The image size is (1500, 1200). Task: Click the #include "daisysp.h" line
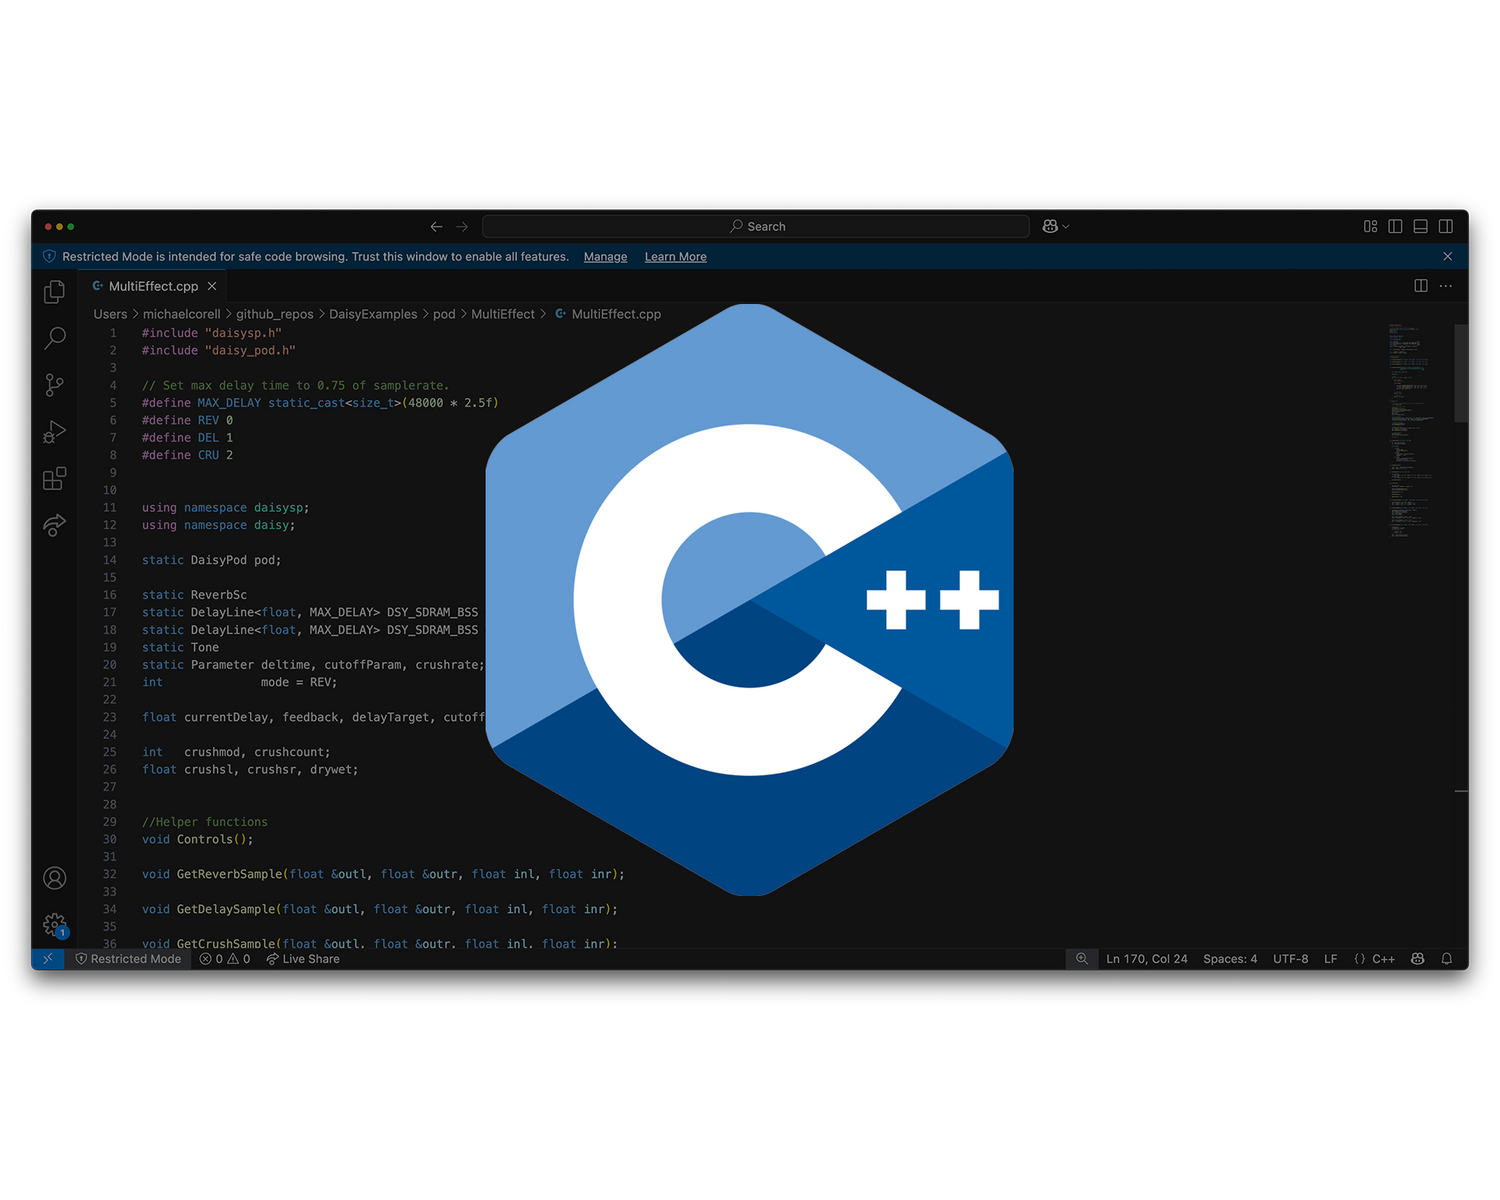click(x=212, y=333)
